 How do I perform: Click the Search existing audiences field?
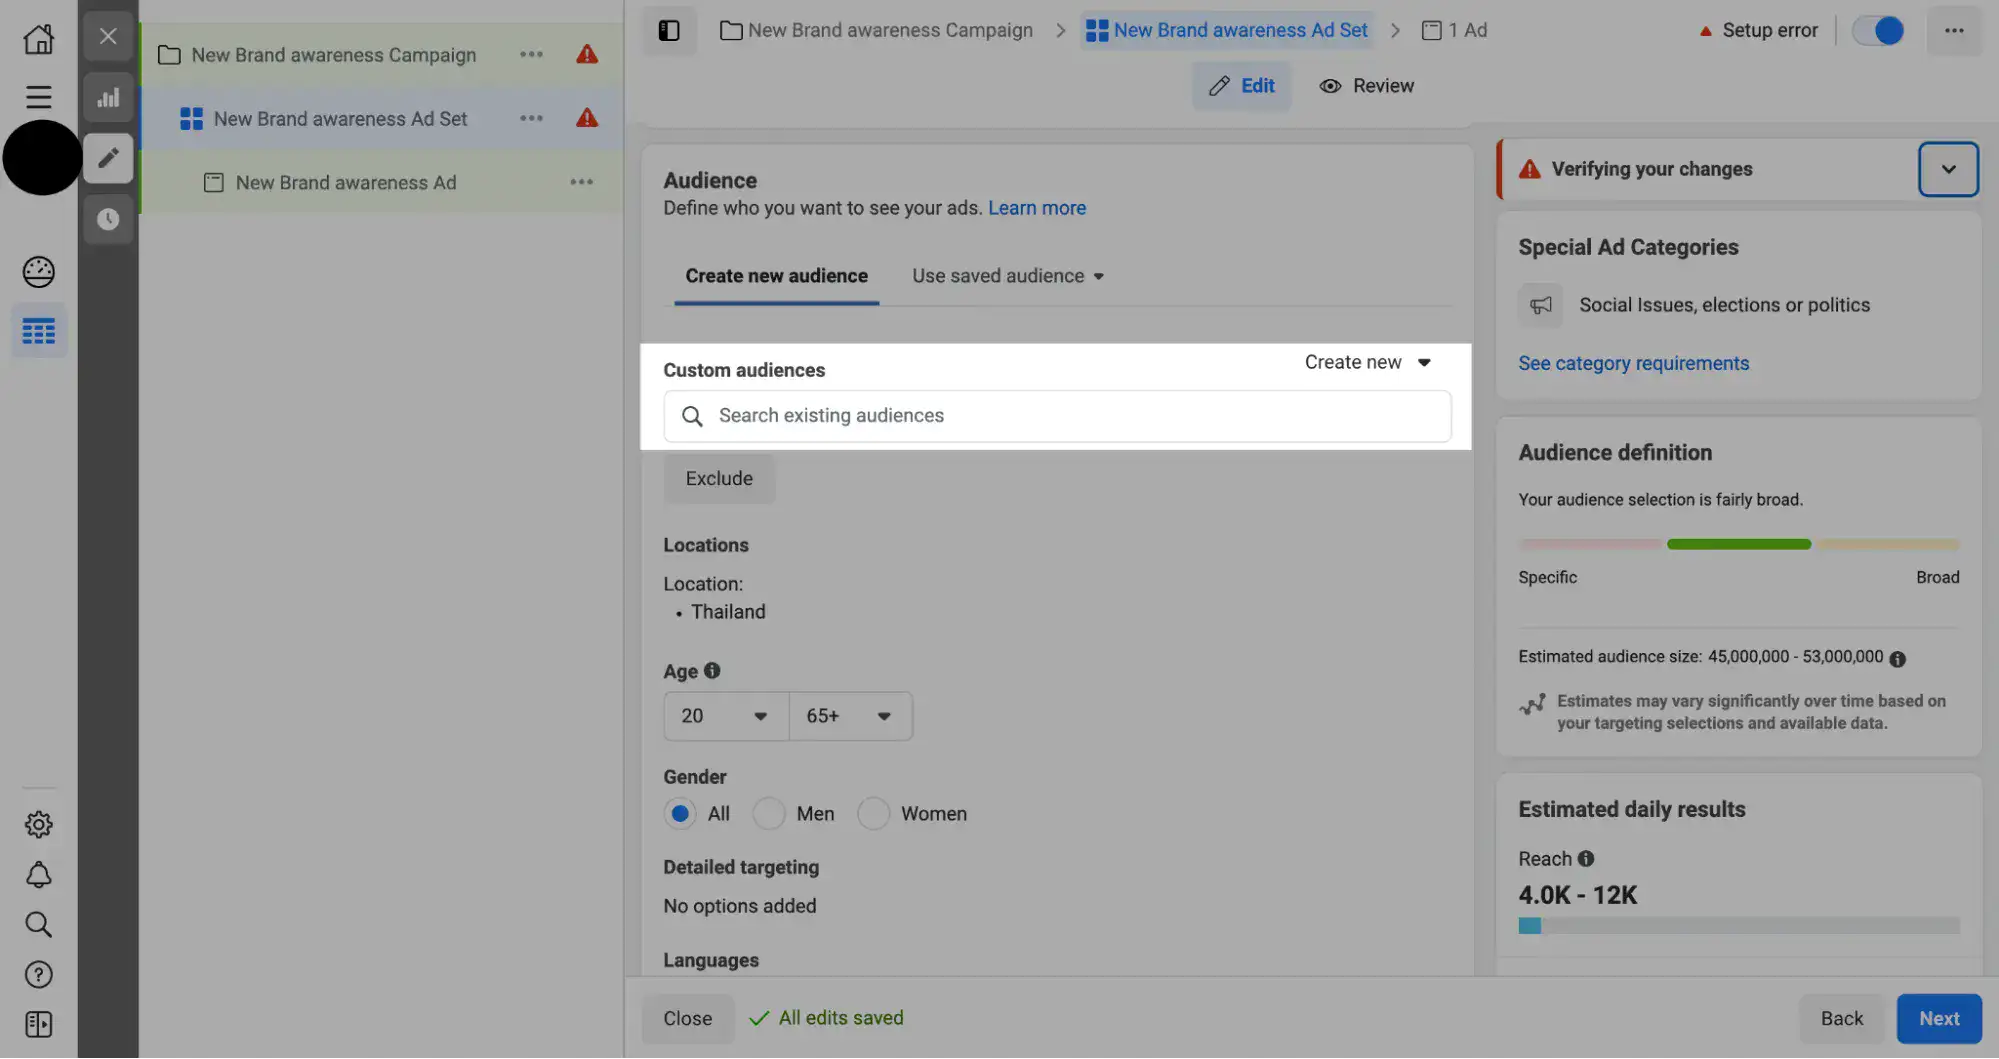1057,416
